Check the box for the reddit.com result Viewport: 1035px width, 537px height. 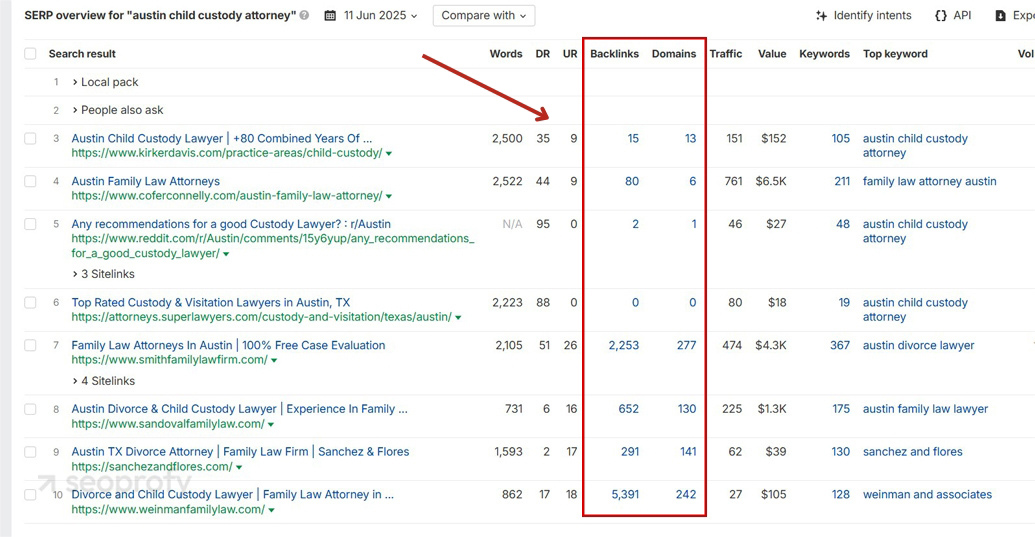point(30,224)
